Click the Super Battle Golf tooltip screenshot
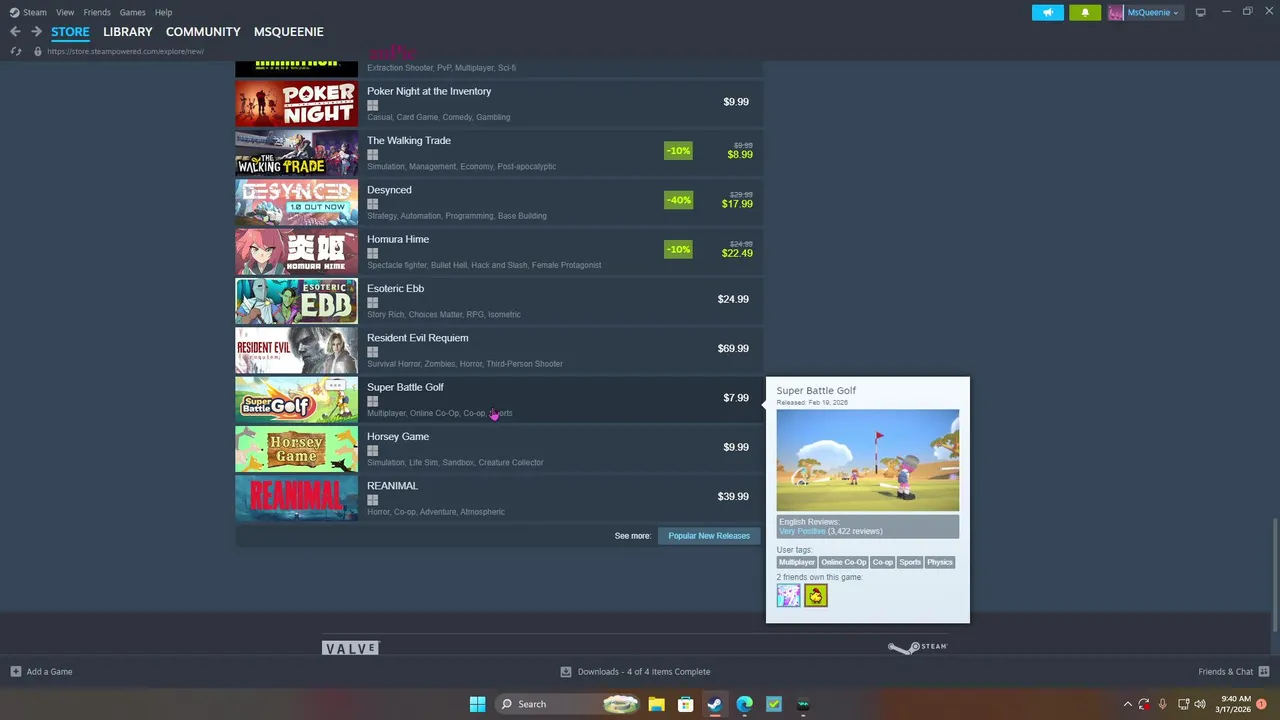The height and width of the screenshot is (720, 1280). click(868, 460)
